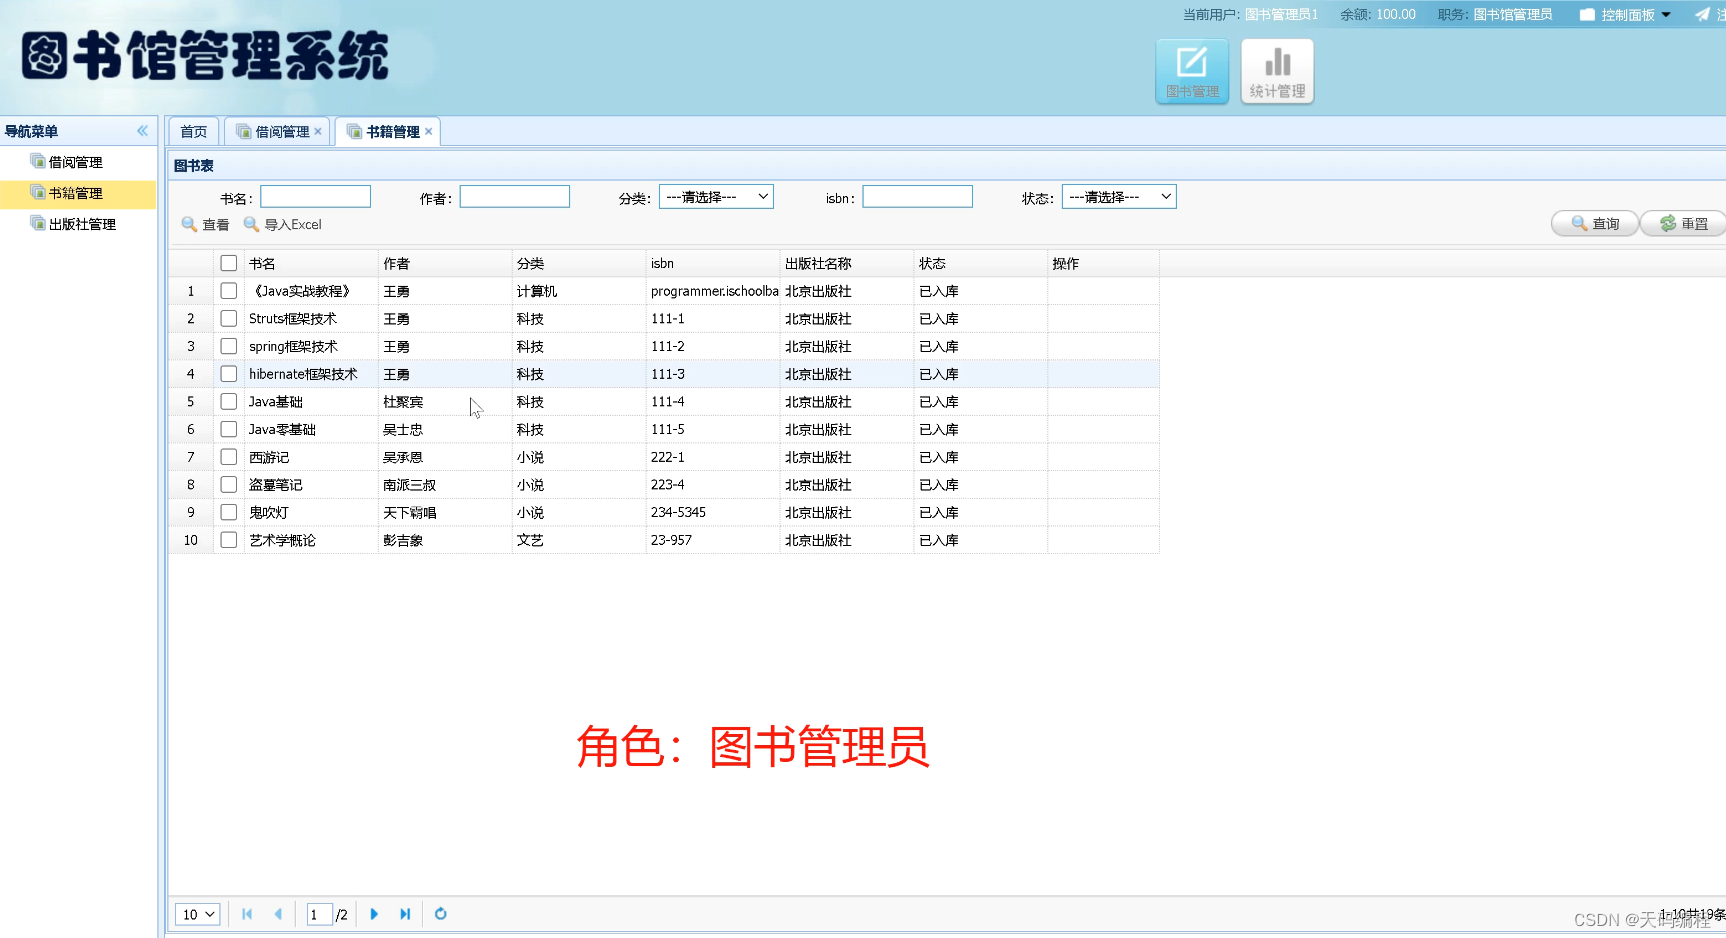Viewport: 1726px width, 938px height.
Task: Open the 图书管理 module icon
Action: tap(1192, 71)
